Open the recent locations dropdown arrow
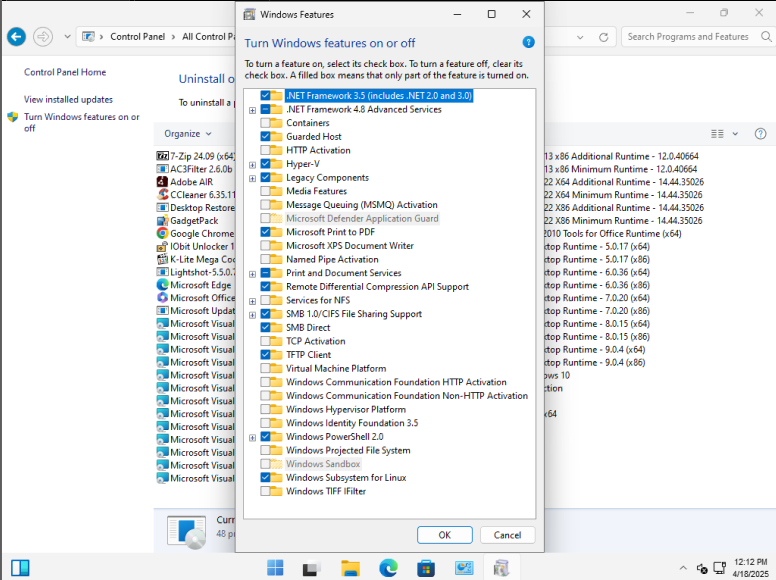This screenshot has width=776, height=580. click(x=67, y=37)
